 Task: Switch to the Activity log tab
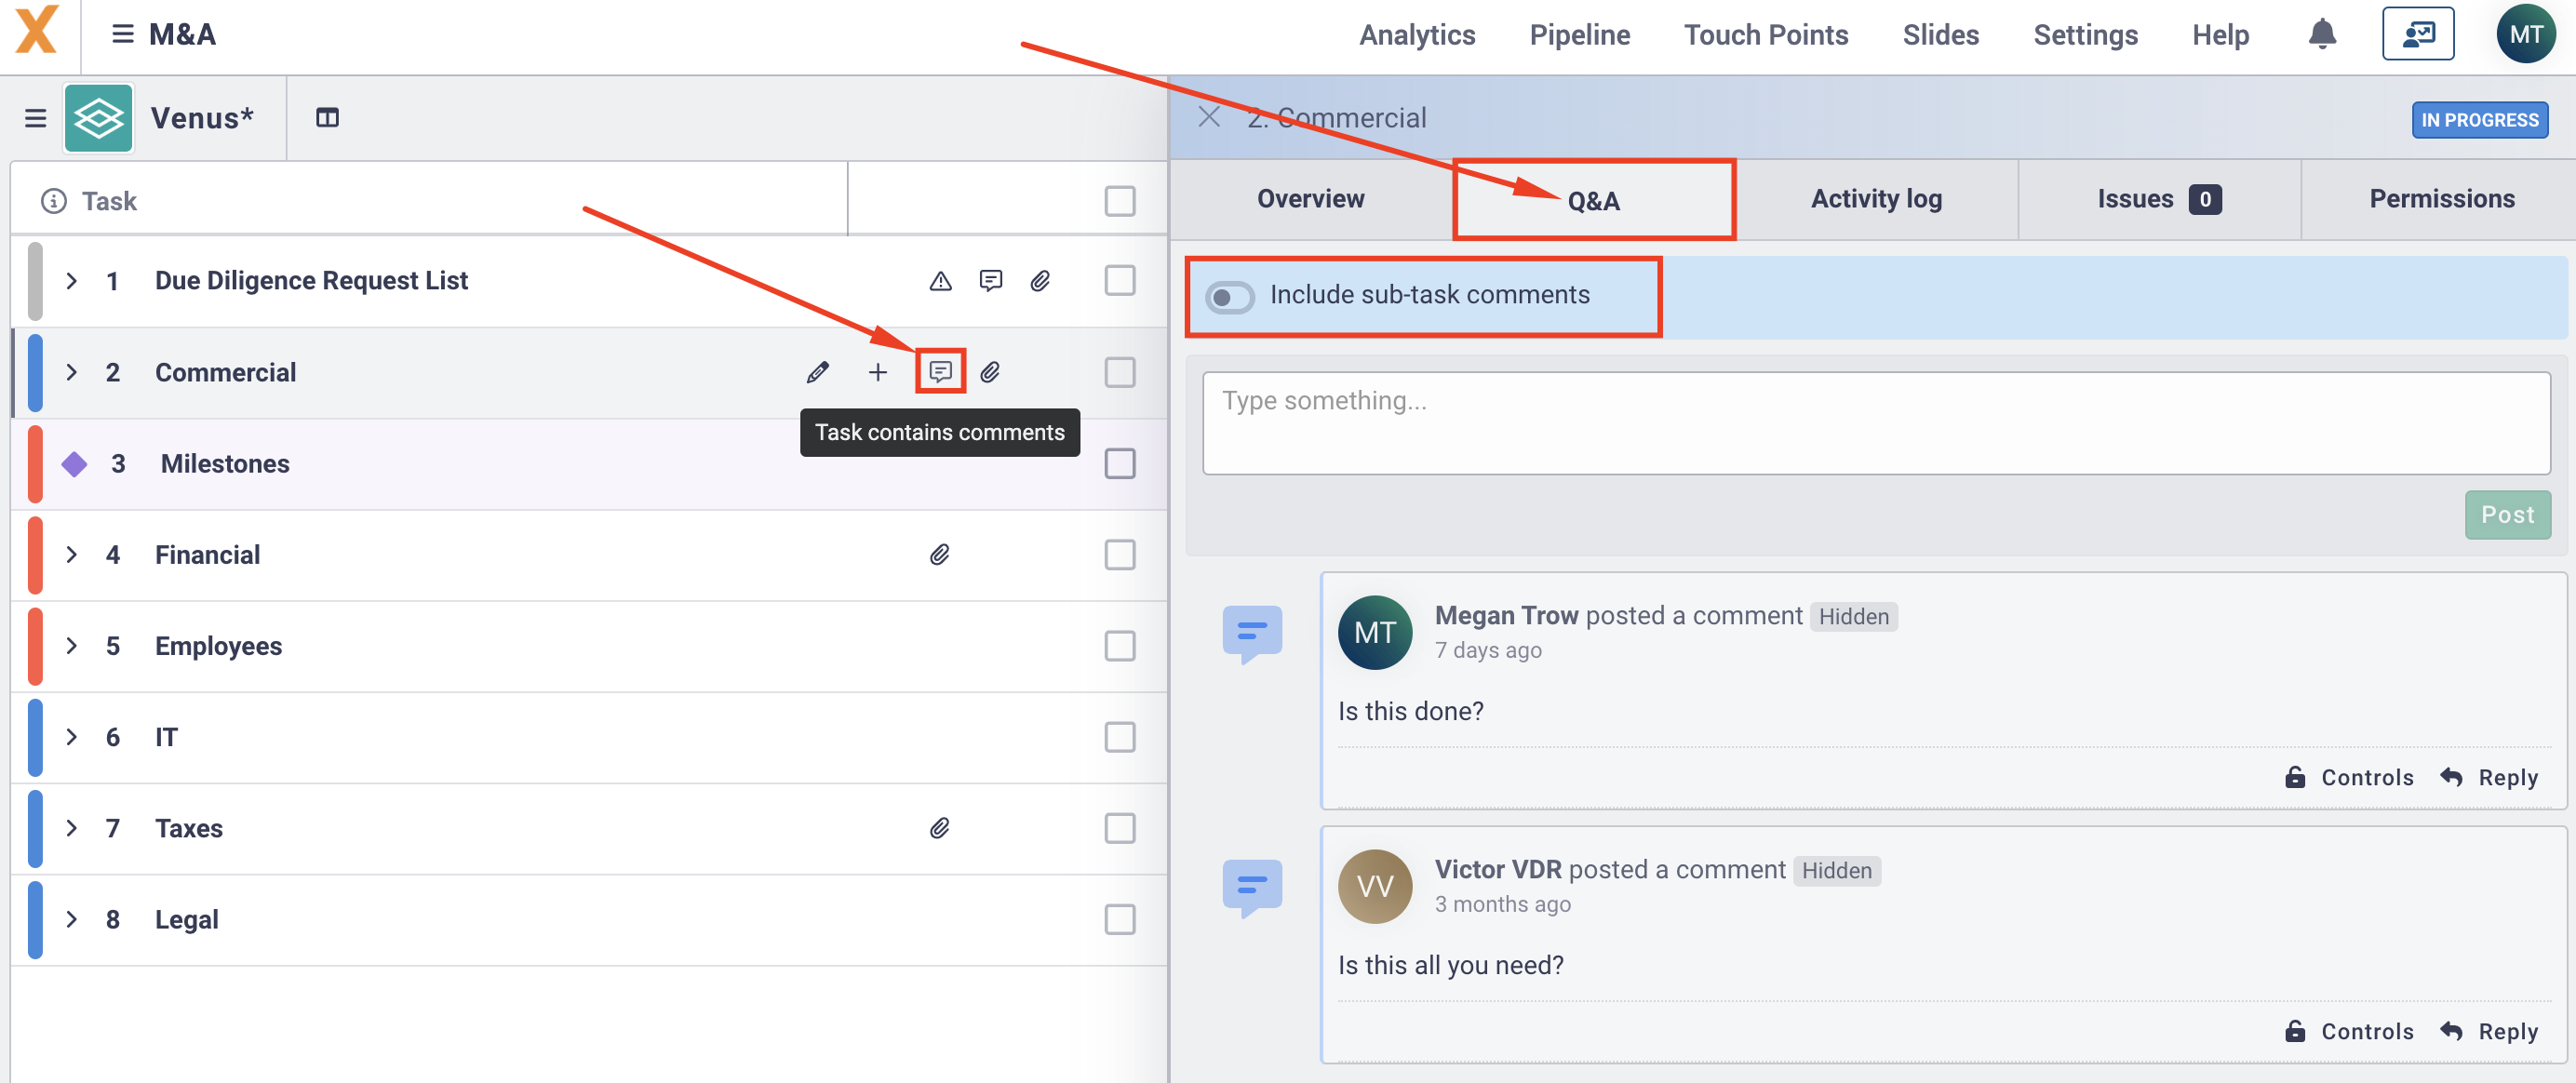[x=1876, y=199]
